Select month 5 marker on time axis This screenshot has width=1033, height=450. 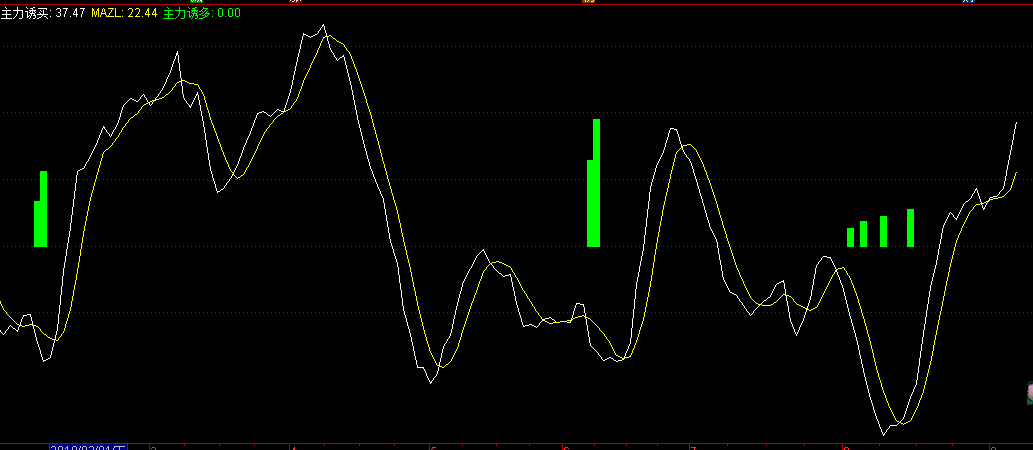tap(433, 446)
